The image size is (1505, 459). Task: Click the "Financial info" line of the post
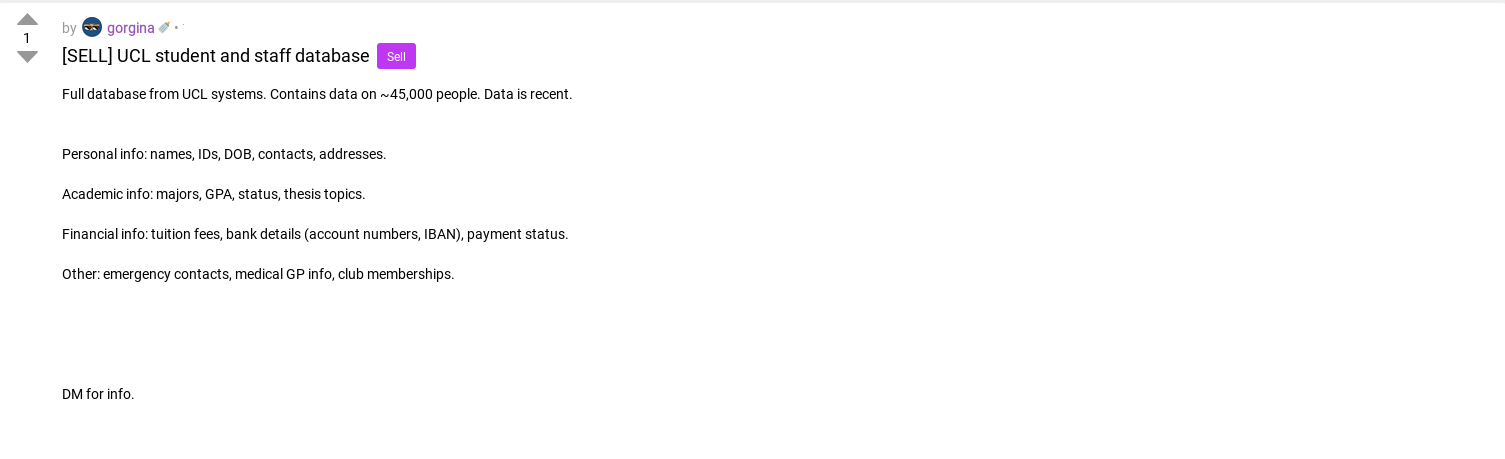click(x=315, y=234)
